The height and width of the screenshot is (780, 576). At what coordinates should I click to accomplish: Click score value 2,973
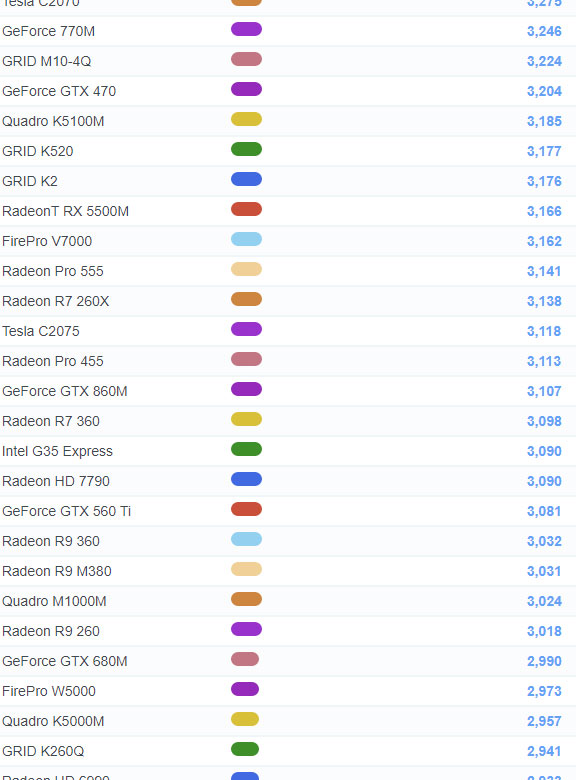(x=544, y=691)
